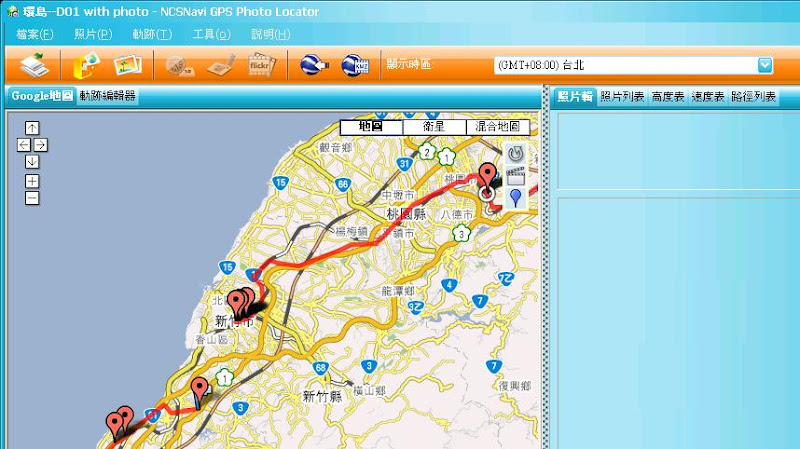The height and width of the screenshot is (449, 800).
Task: Pan the map right with arrow
Action: [x=41, y=145]
